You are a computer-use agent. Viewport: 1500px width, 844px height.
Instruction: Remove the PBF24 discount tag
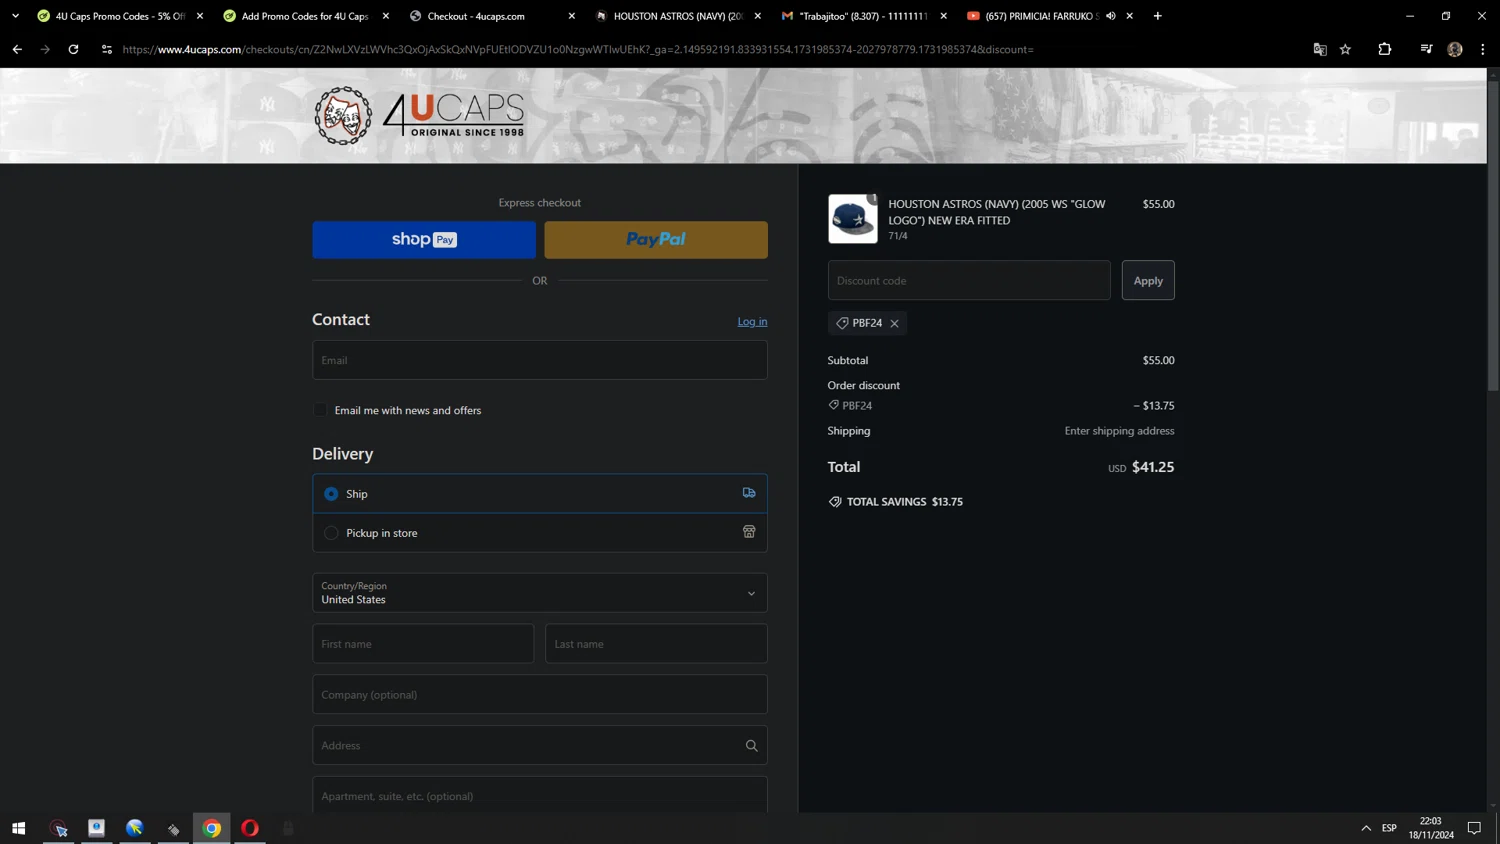click(895, 323)
